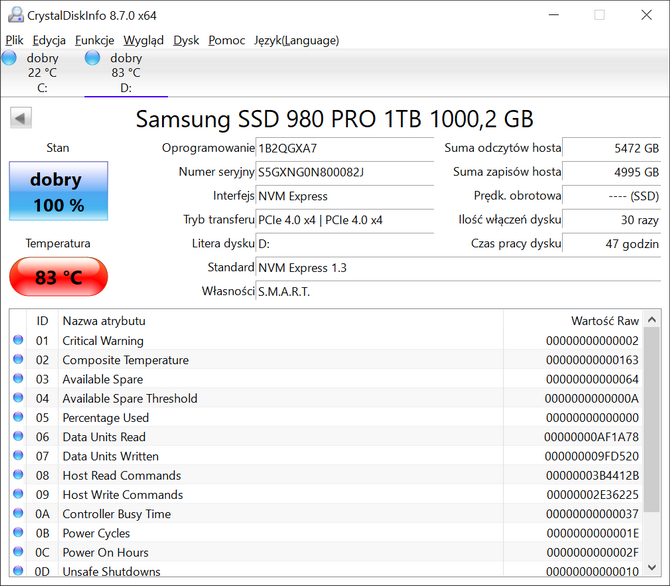Screen dimensions: 670x586
Task: Click the status orb for Power Cycles
Action: pyautogui.click(x=18, y=532)
